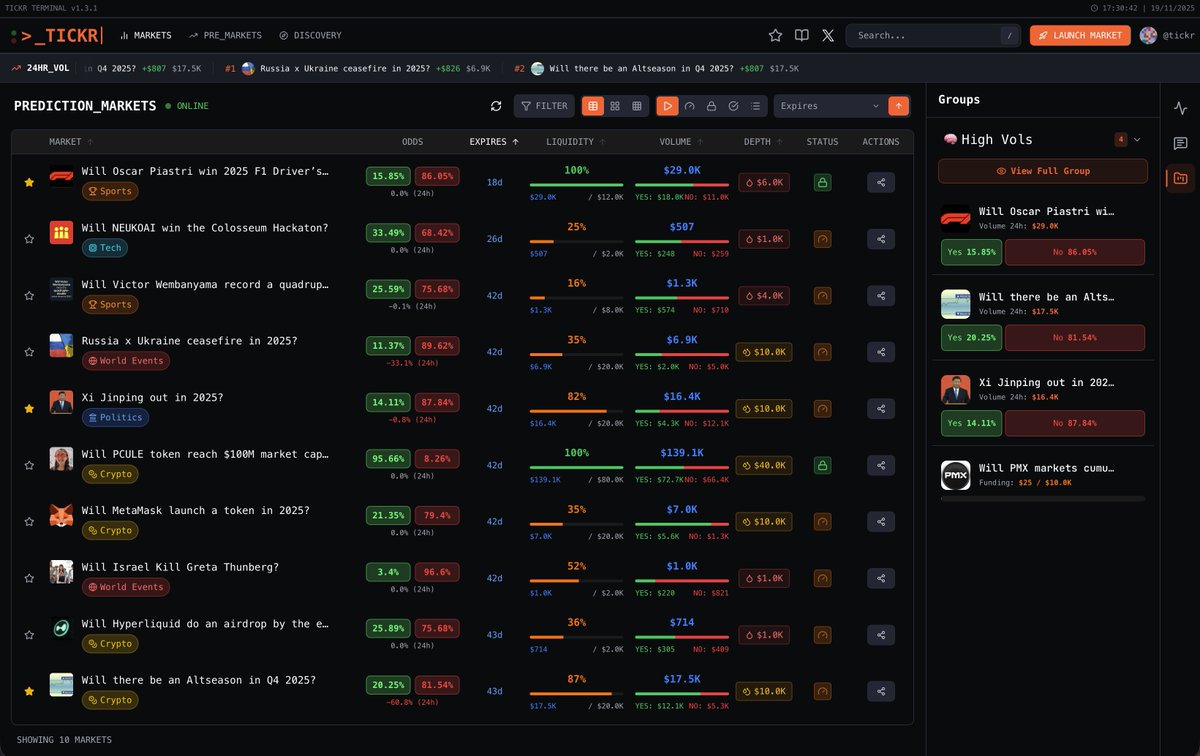The height and width of the screenshot is (756, 1200).
Task: Open the Will Israel Kill Greta Thunberg market
Action: tap(180, 567)
